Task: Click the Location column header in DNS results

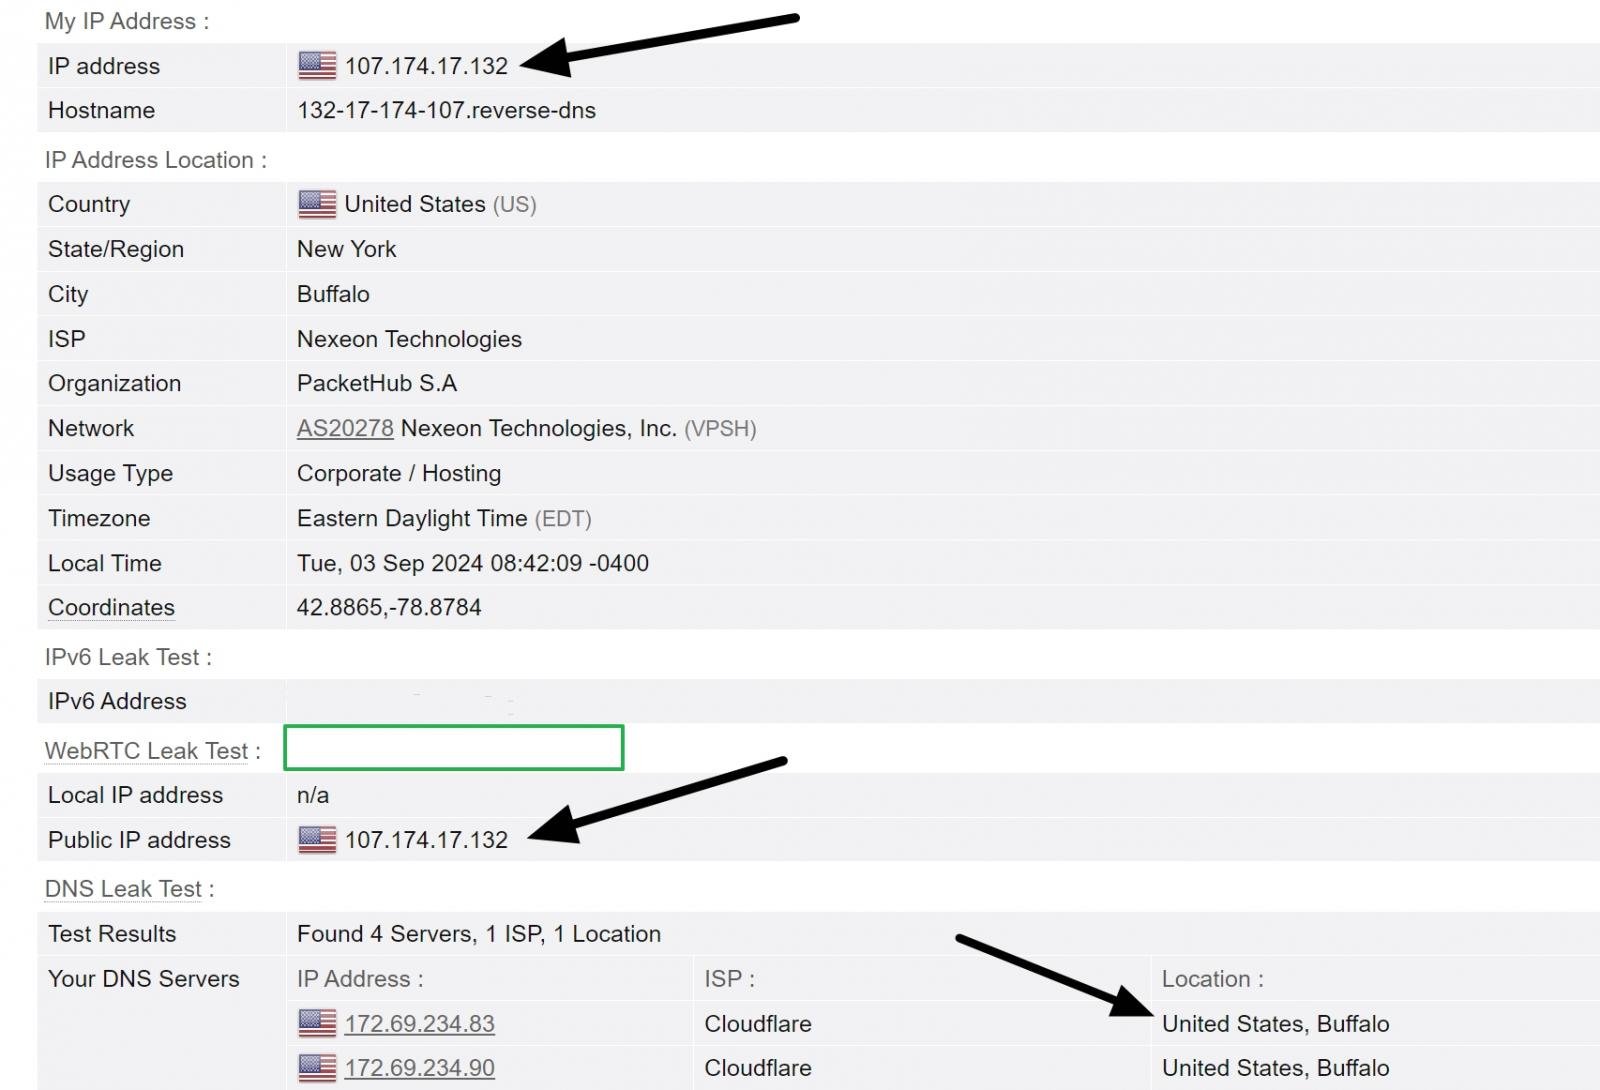Action: tap(1213, 979)
